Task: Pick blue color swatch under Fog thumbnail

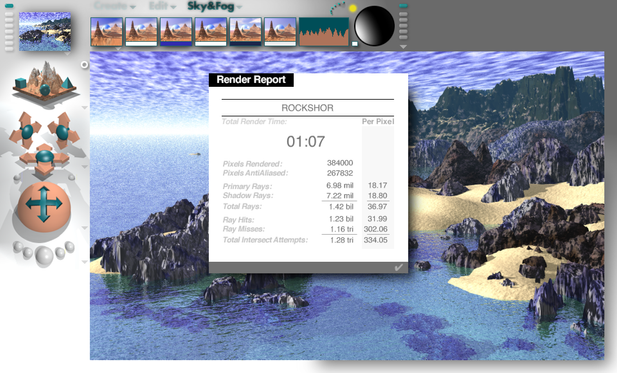Action: click(176, 44)
